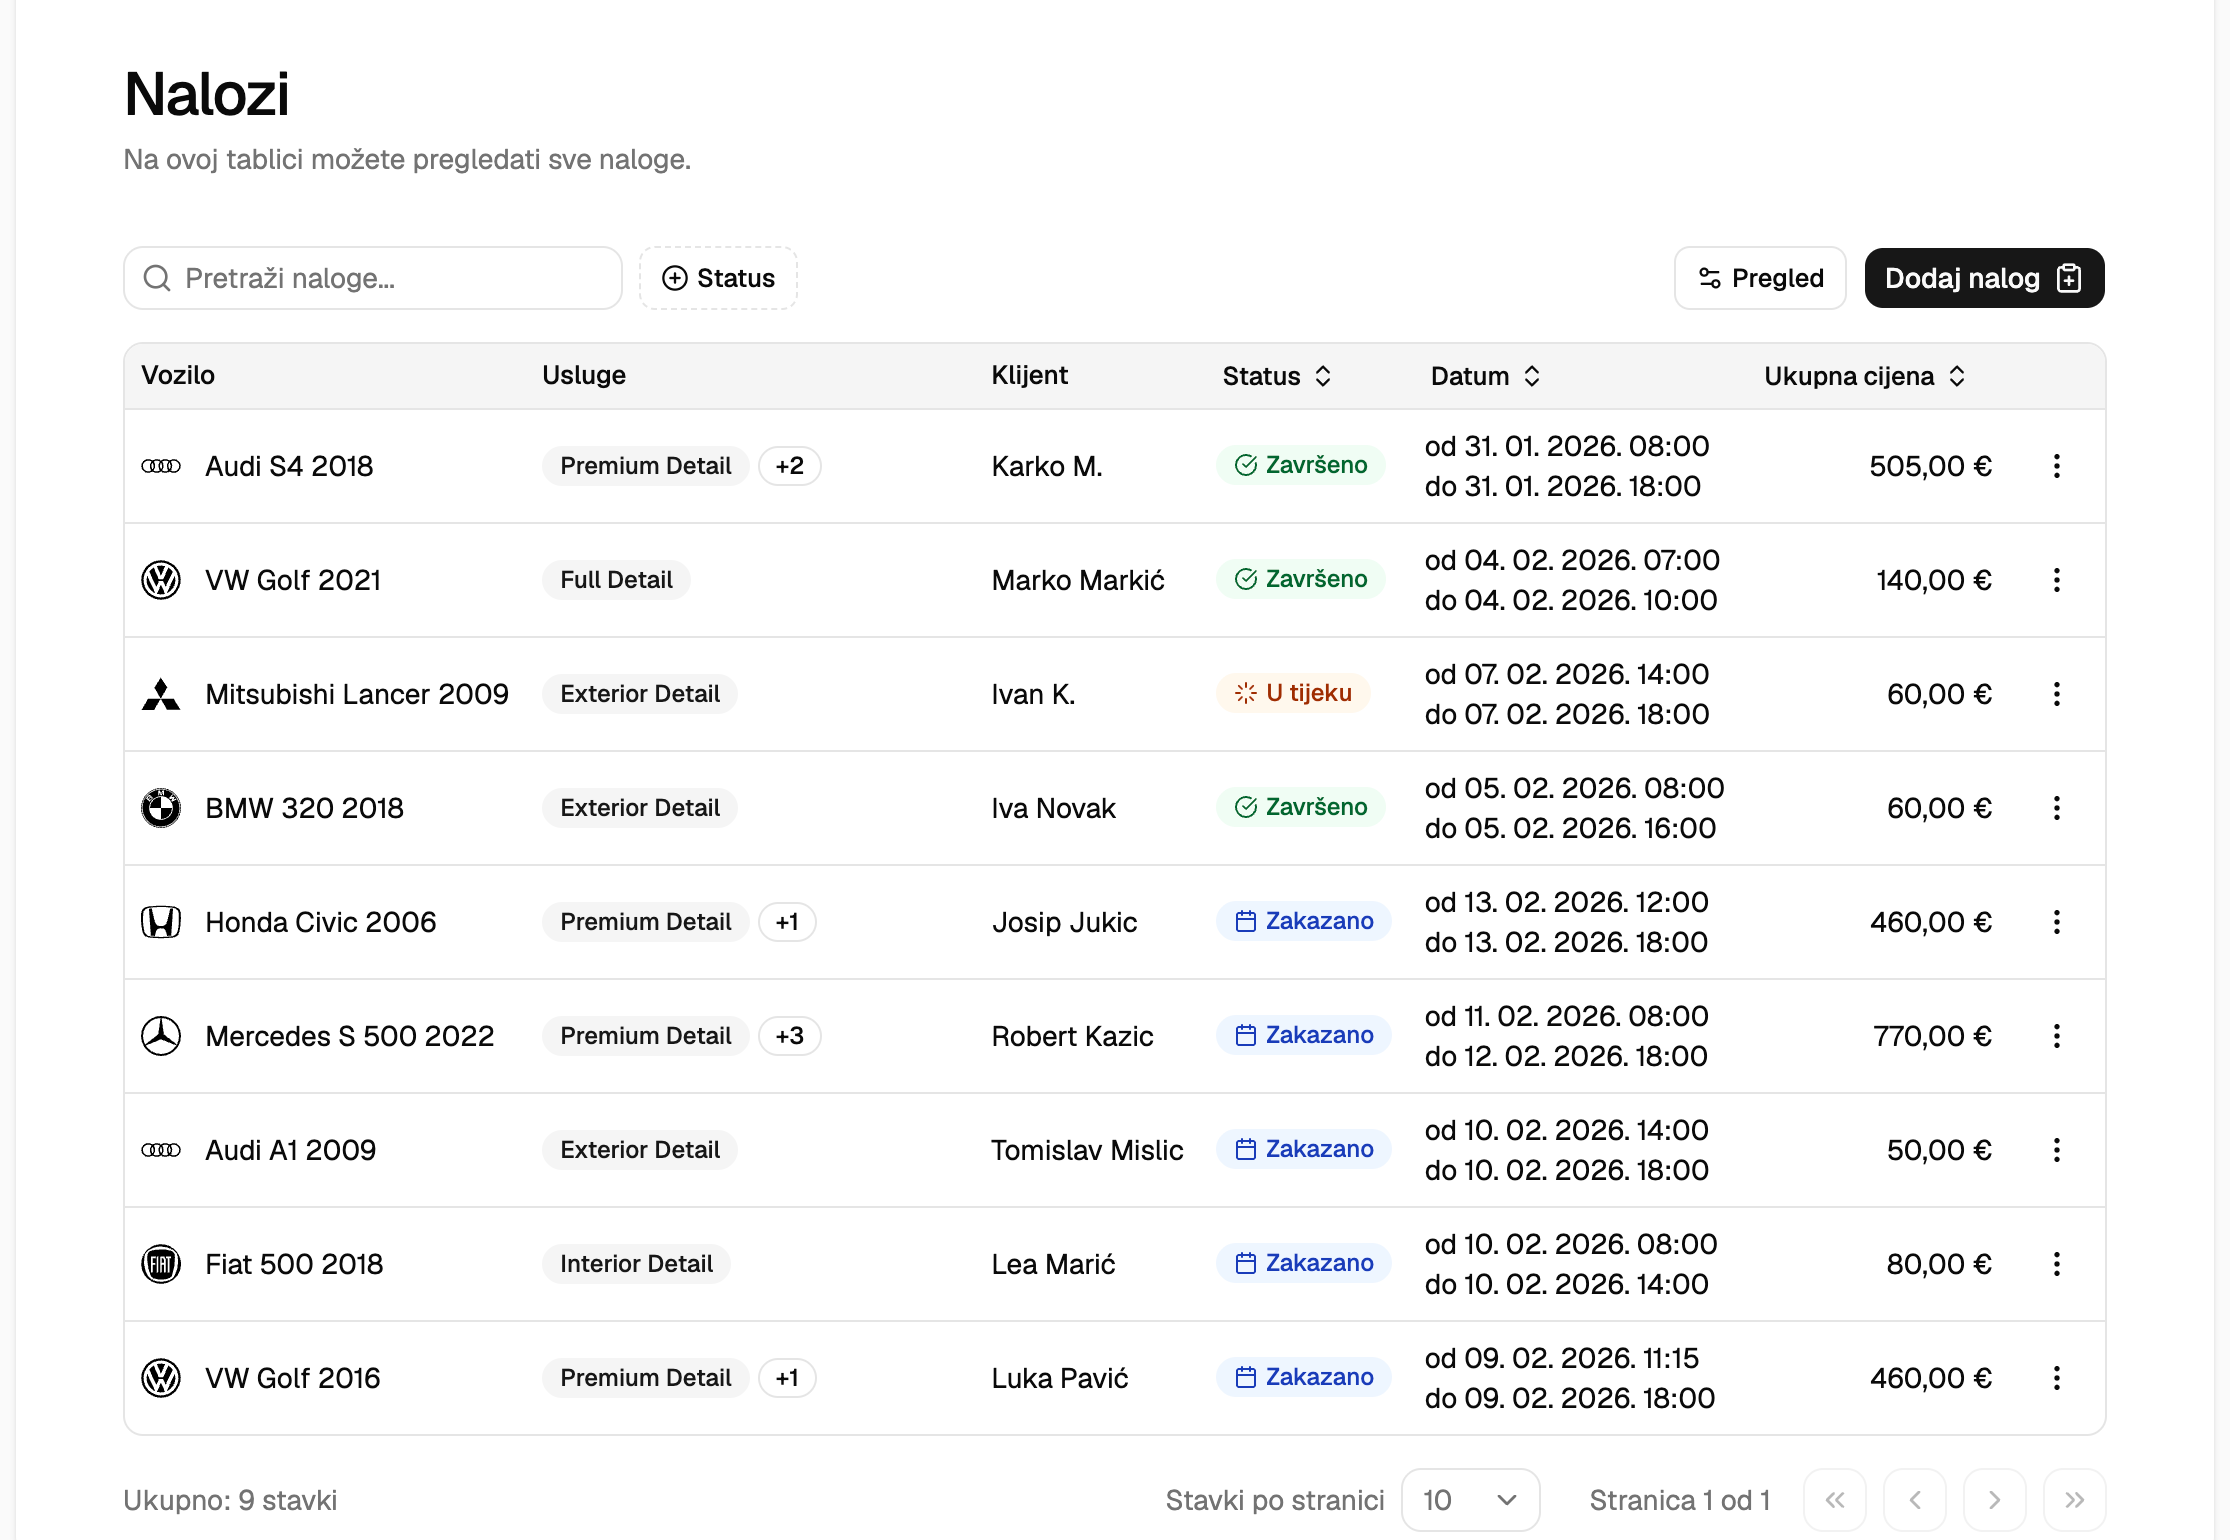2230x1540 pixels.
Task: Open the row actions for Mitsubishi Lancer 2009
Action: (x=2056, y=694)
